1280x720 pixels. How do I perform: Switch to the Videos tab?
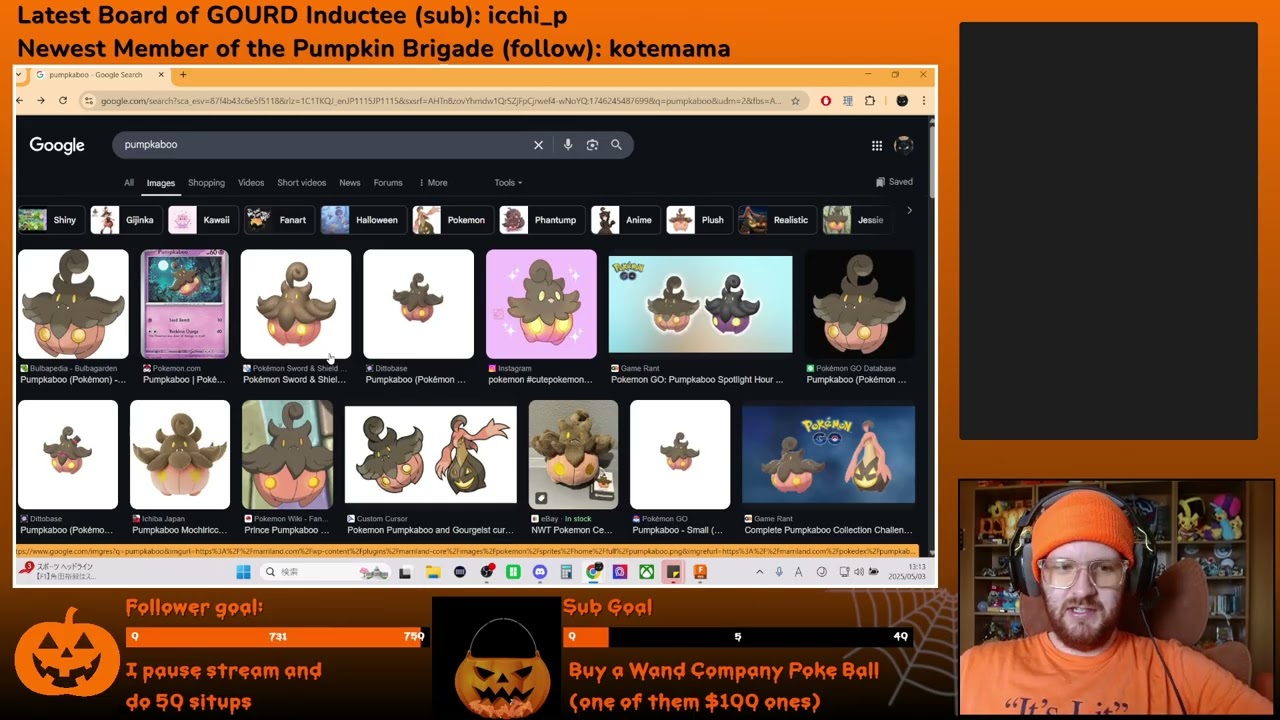coord(251,183)
